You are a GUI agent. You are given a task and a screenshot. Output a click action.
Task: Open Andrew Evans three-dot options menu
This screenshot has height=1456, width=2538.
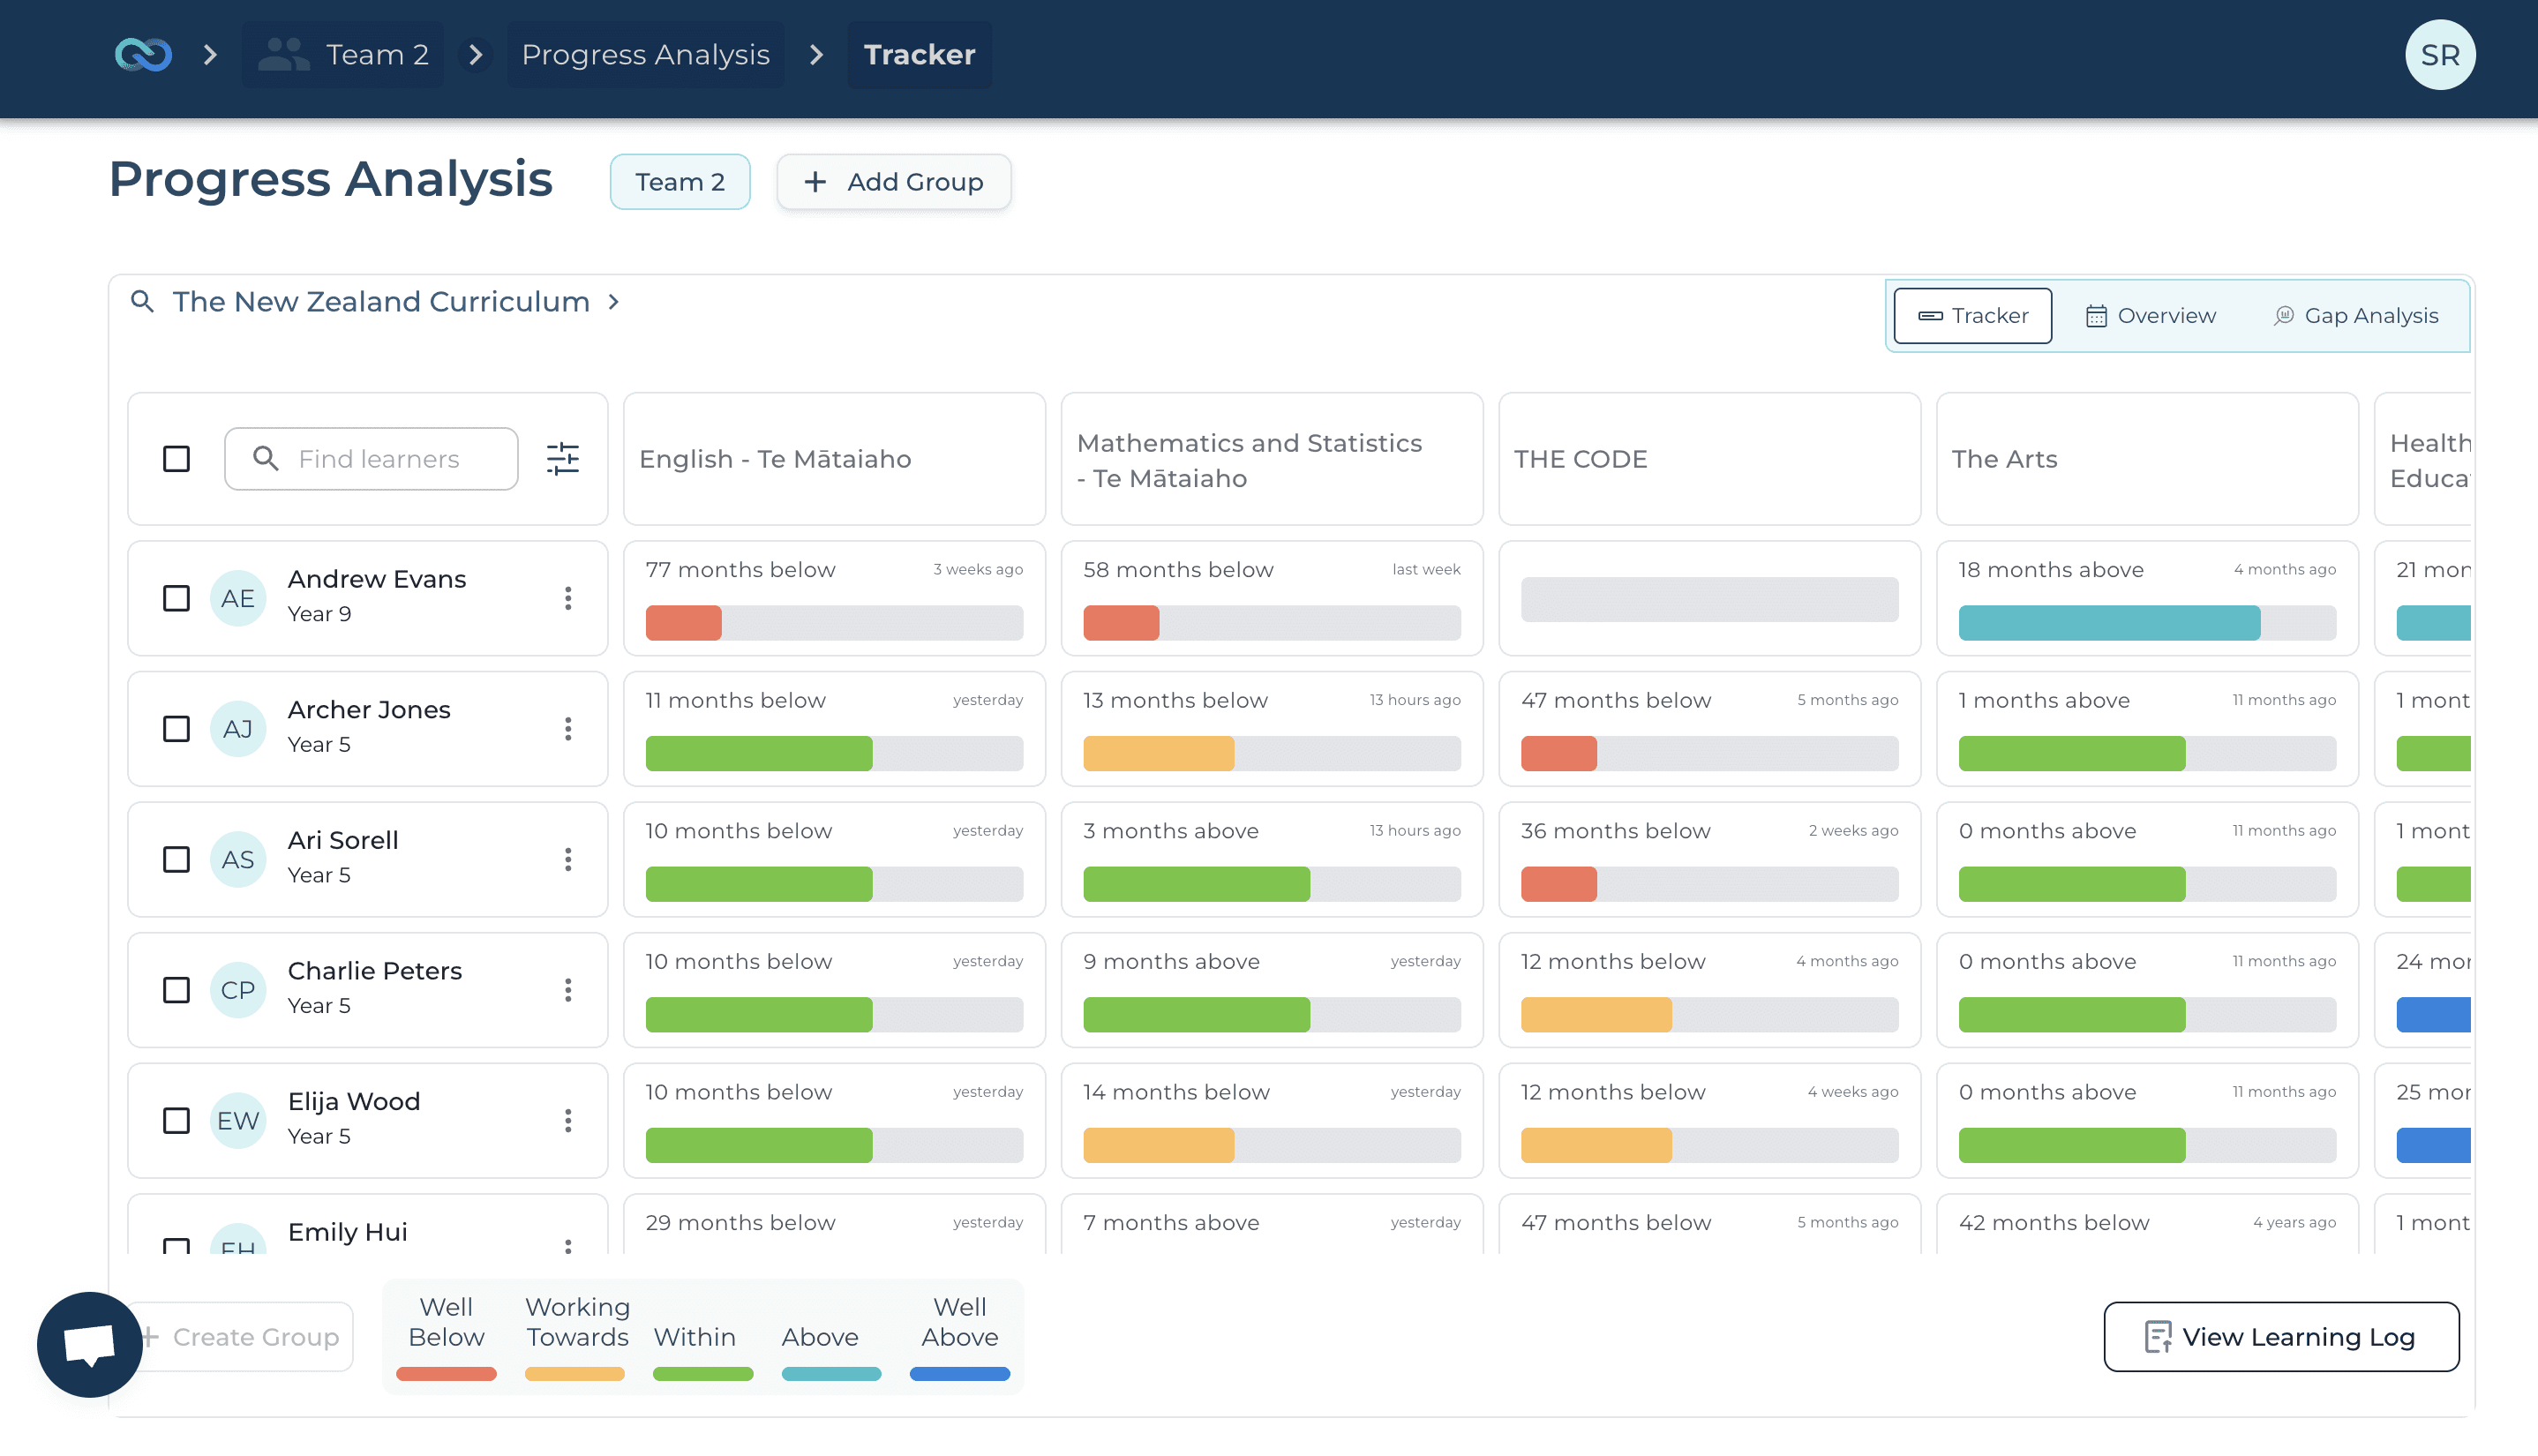(x=568, y=598)
